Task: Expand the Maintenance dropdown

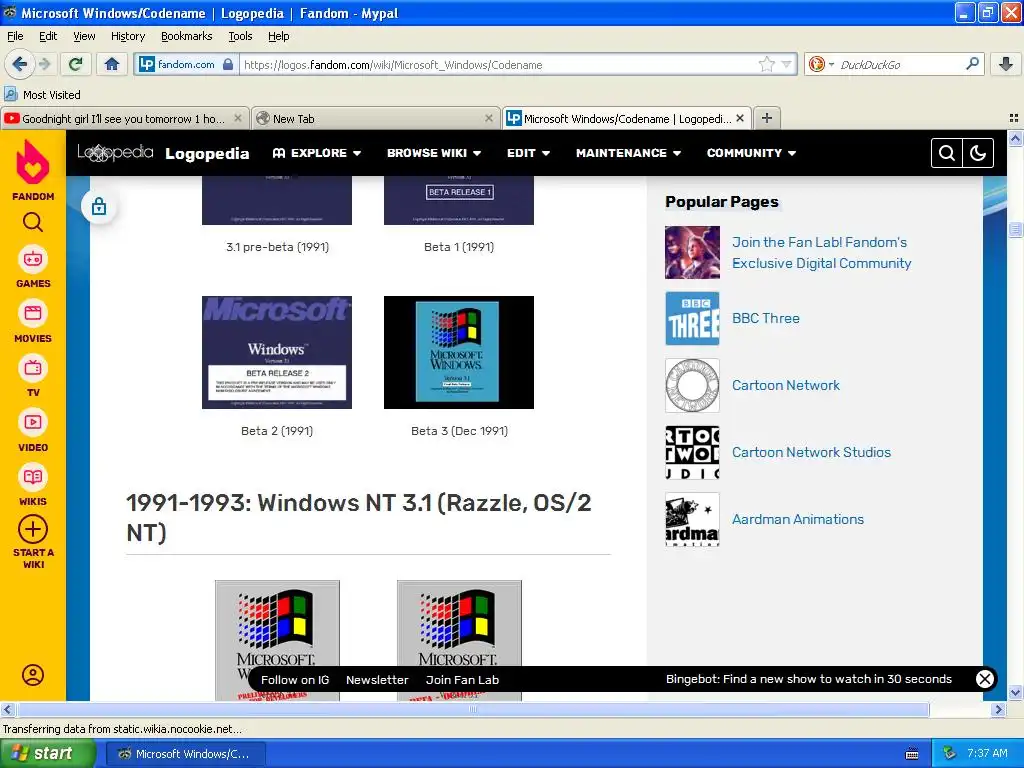Action: (628, 153)
